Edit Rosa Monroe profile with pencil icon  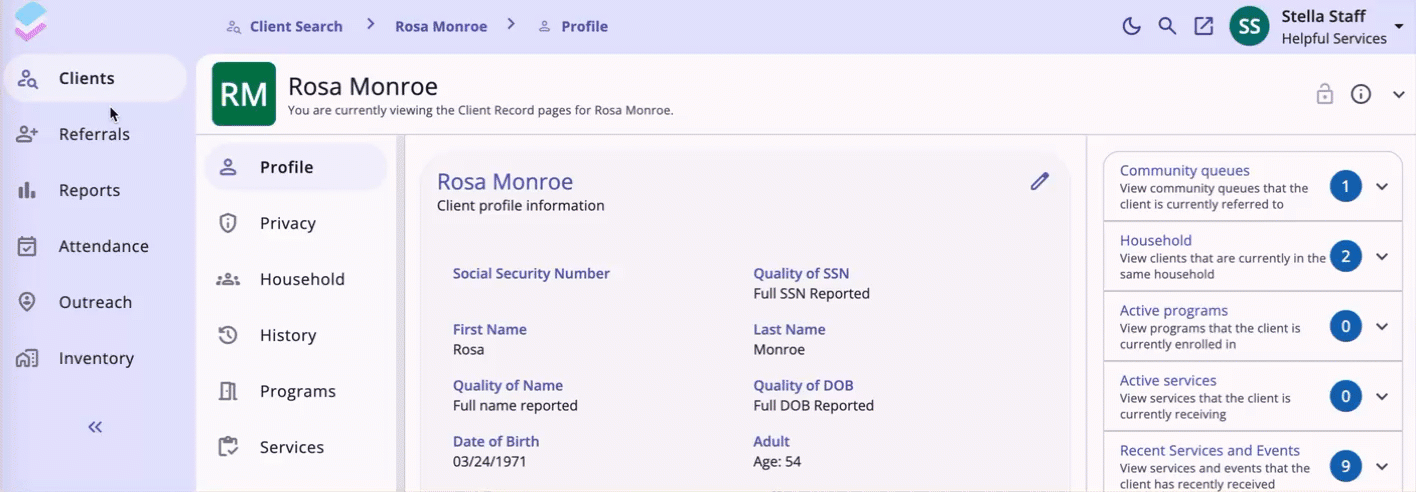click(1040, 181)
